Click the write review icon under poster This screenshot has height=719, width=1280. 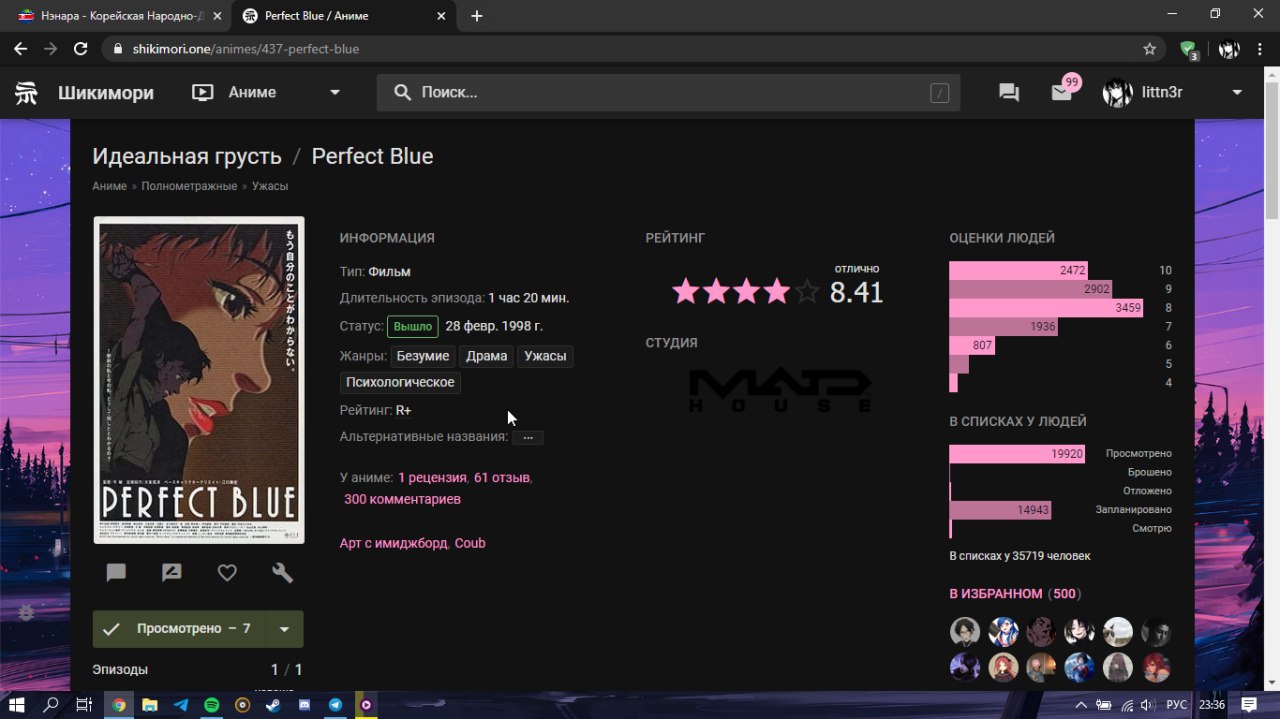click(172, 572)
